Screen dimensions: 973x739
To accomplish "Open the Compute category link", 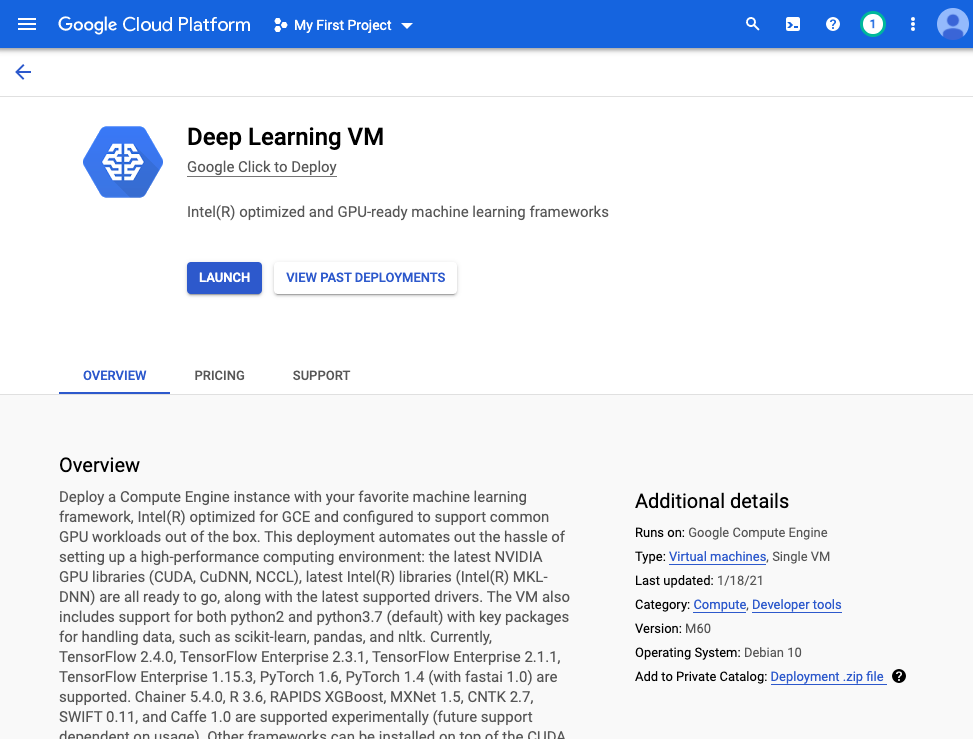I will (720, 604).
